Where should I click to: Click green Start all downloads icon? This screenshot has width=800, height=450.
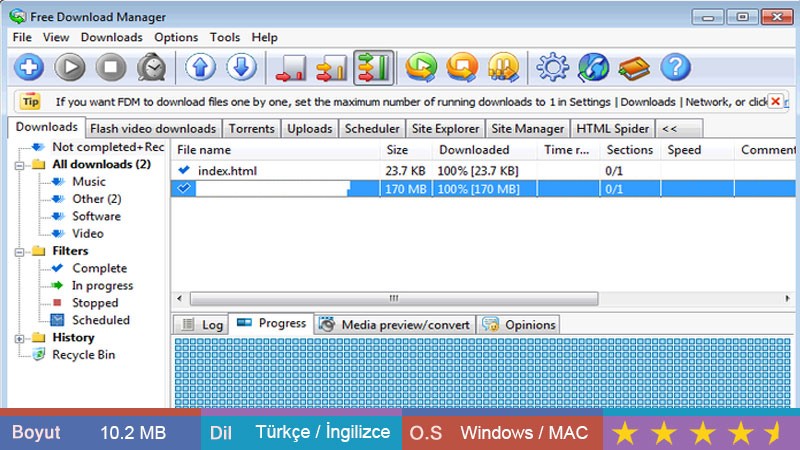(421, 67)
